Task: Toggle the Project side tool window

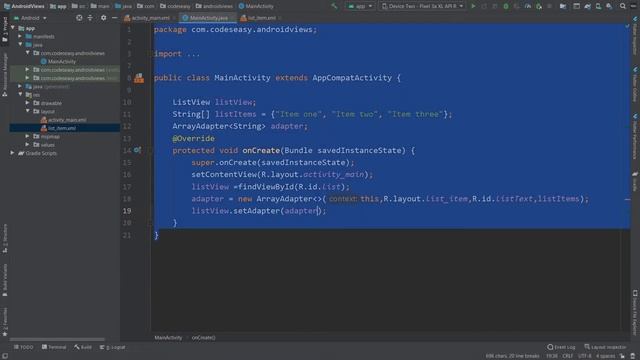Action: [5, 29]
